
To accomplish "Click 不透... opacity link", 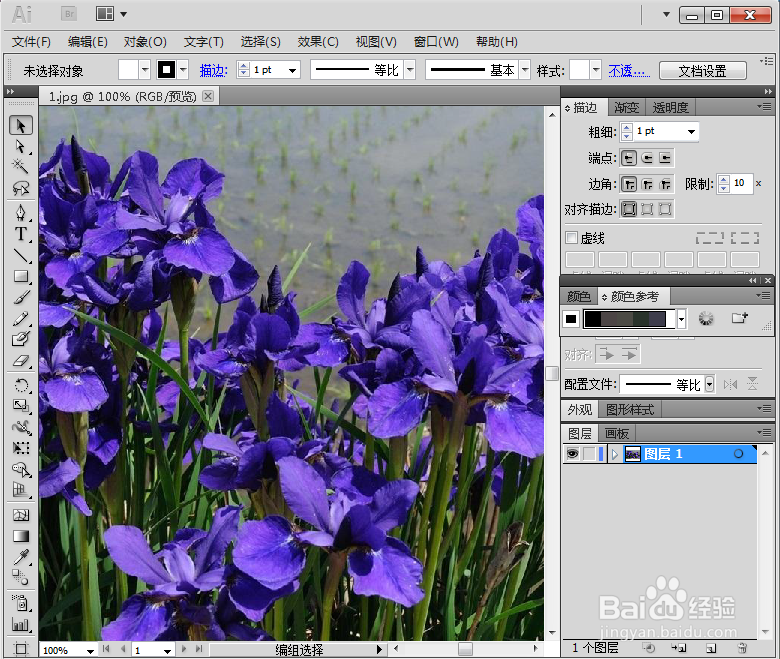I will tap(629, 71).
